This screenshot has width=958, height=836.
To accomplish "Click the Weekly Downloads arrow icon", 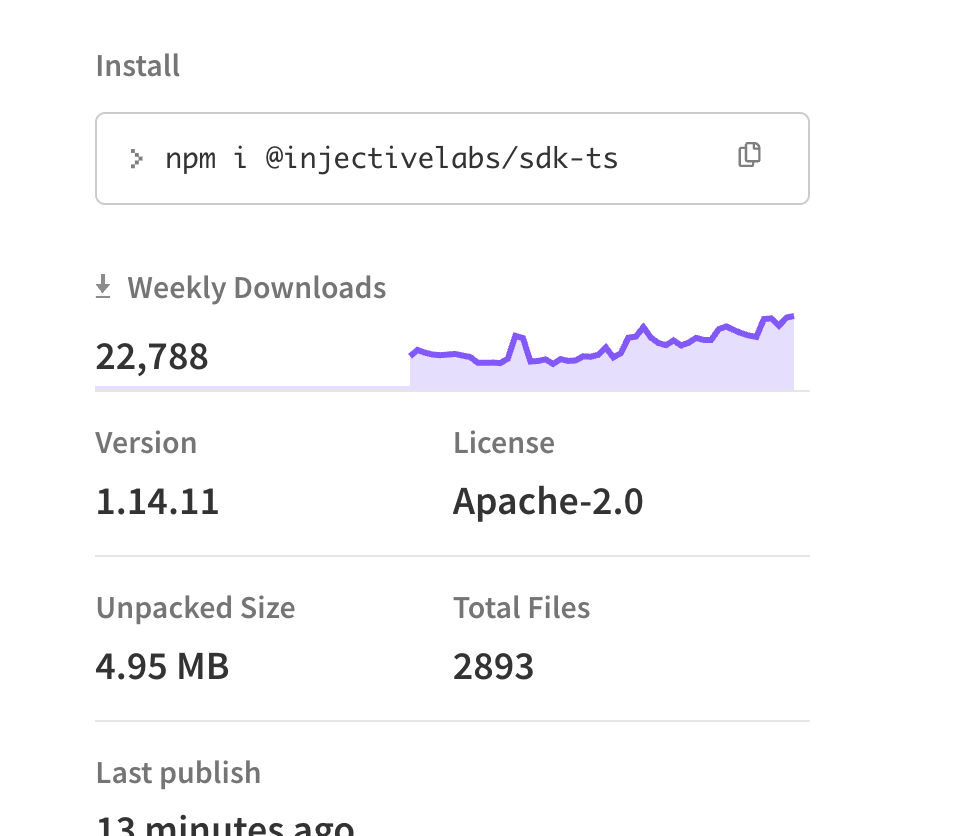I will point(103,287).
